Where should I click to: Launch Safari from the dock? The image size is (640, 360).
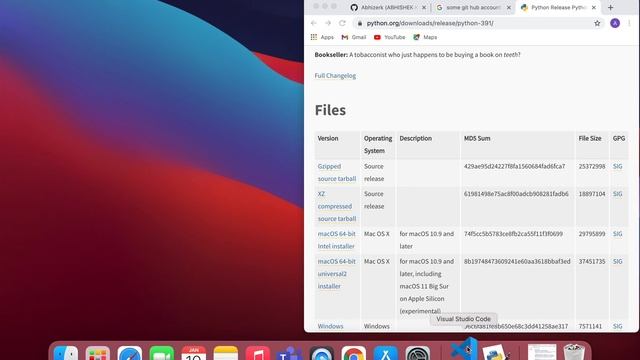[x=130, y=353]
